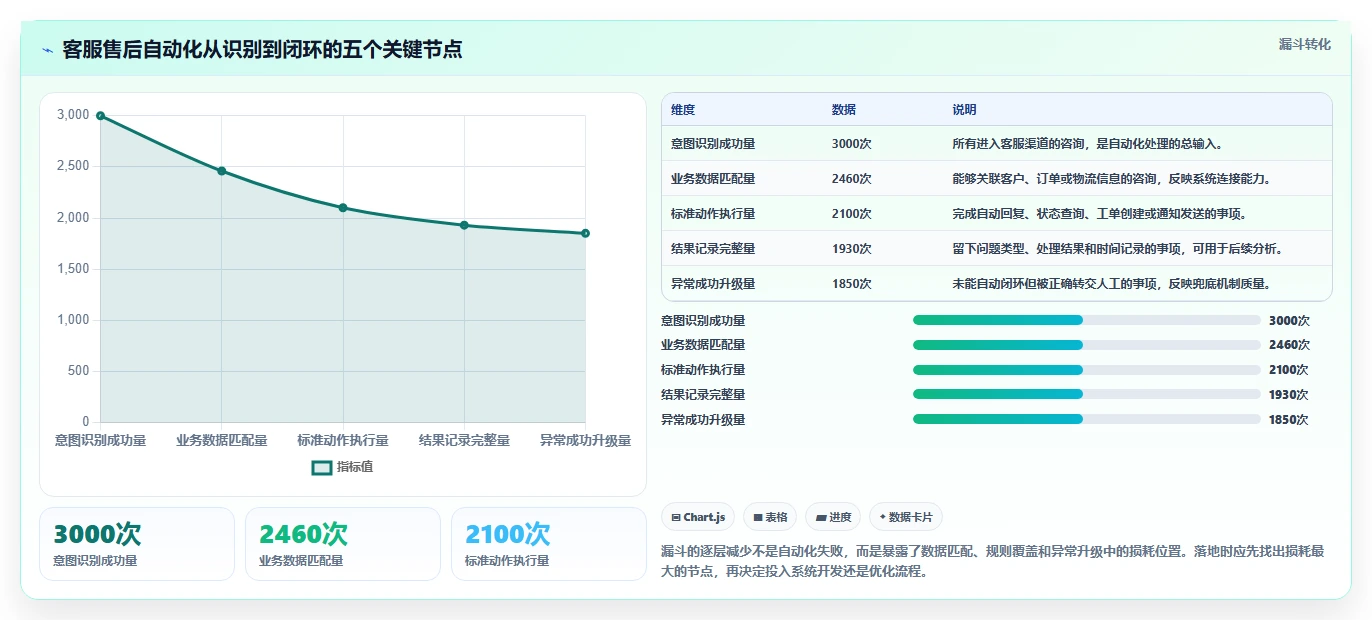Image resolution: width=1372 pixels, height=620 pixels.
Task: Click the 漏斗转化 tag in the header
Action: [x=1304, y=44]
